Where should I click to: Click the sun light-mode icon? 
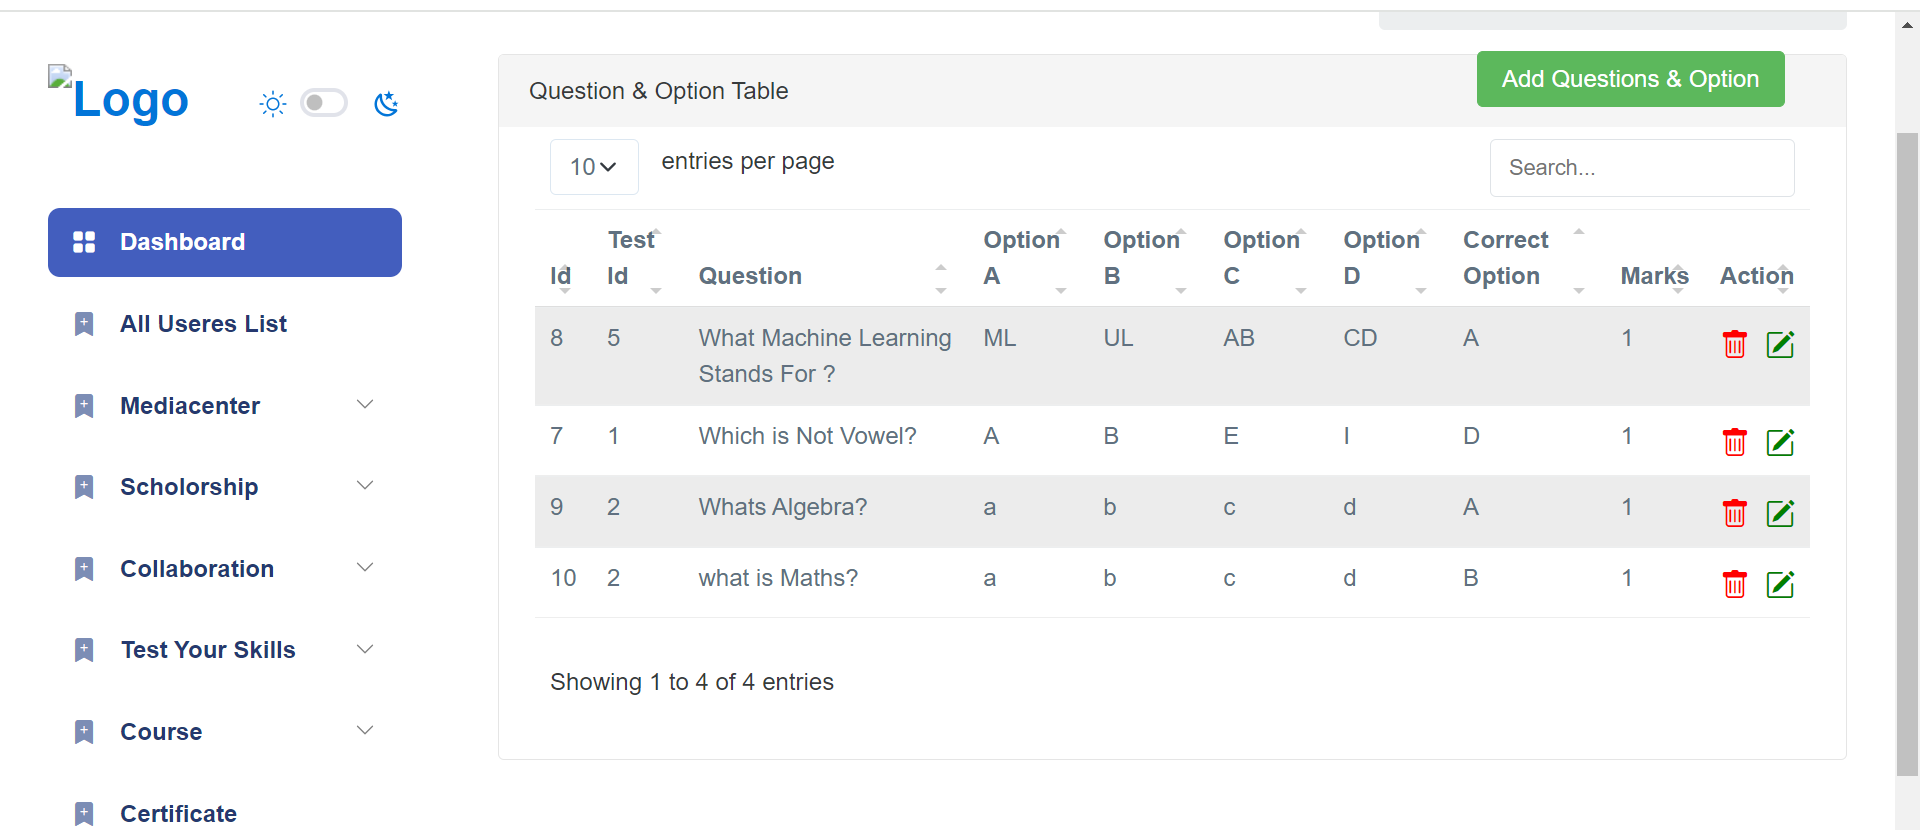click(272, 104)
